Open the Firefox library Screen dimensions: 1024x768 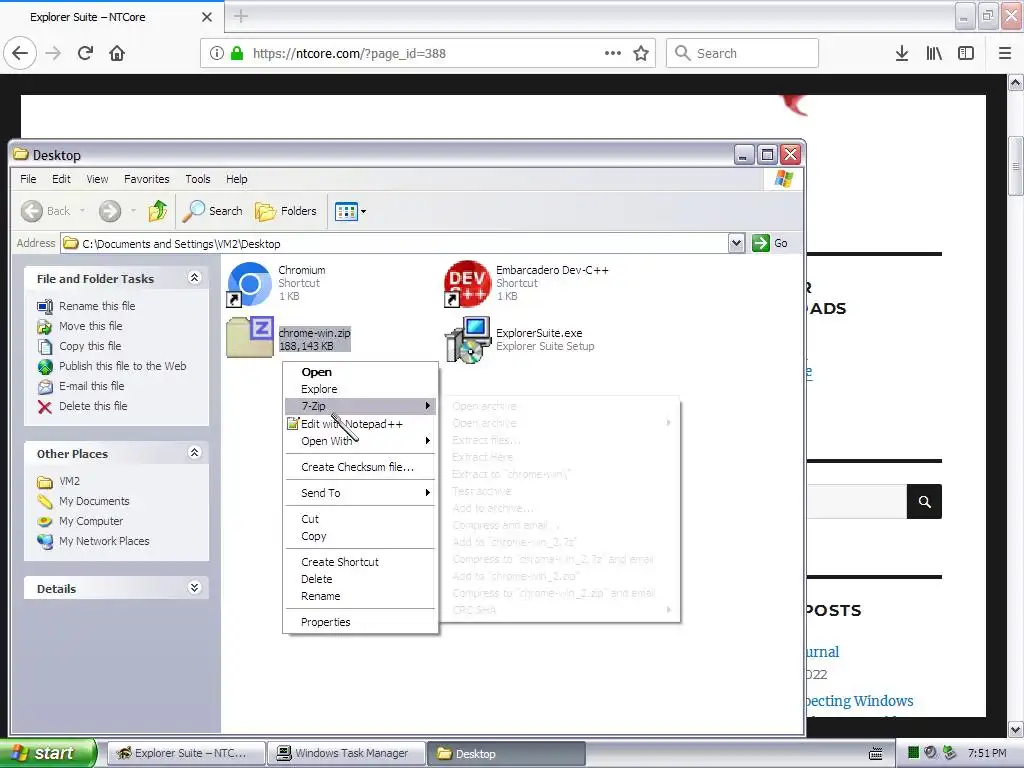tap(934, 53)
